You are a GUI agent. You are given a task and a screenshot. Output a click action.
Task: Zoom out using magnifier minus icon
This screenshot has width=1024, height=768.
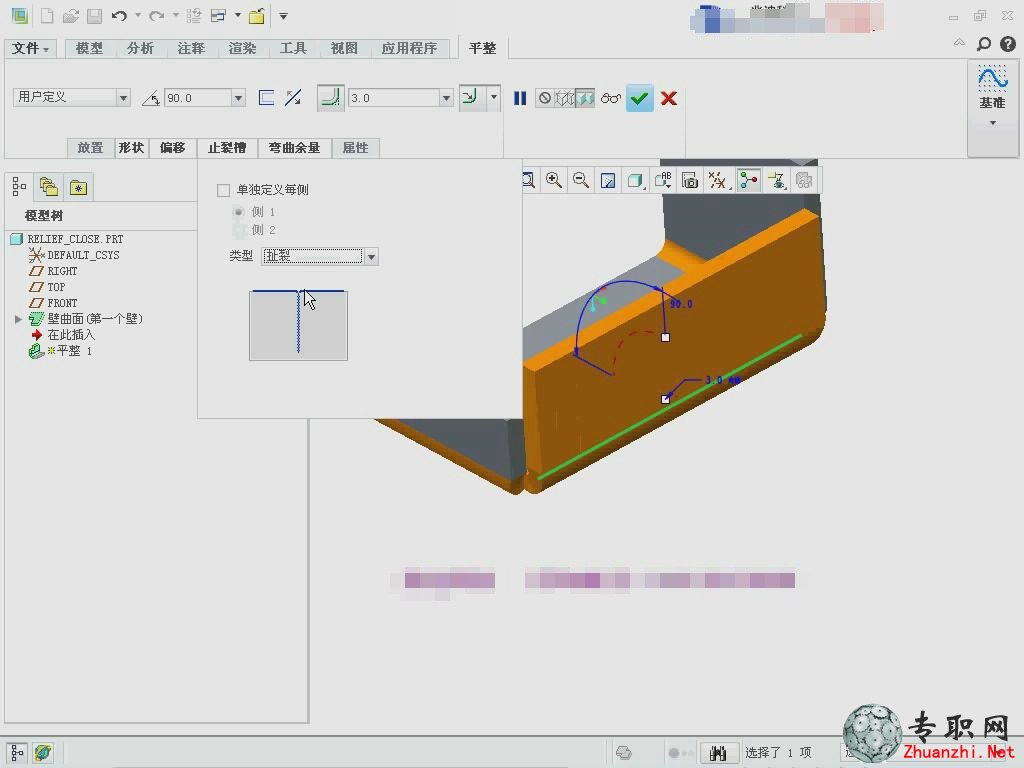coord(581,180)
